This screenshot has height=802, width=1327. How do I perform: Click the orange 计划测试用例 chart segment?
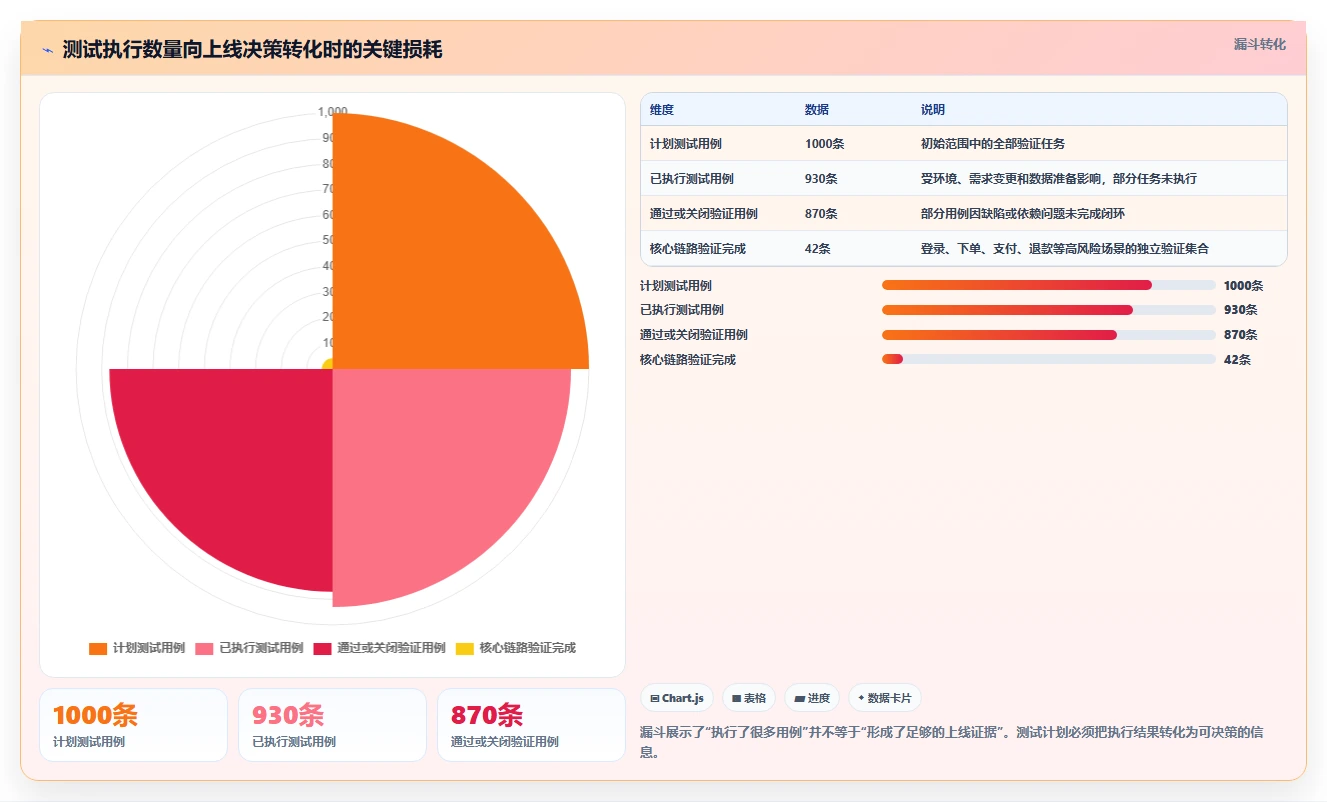tap(440, 260)
